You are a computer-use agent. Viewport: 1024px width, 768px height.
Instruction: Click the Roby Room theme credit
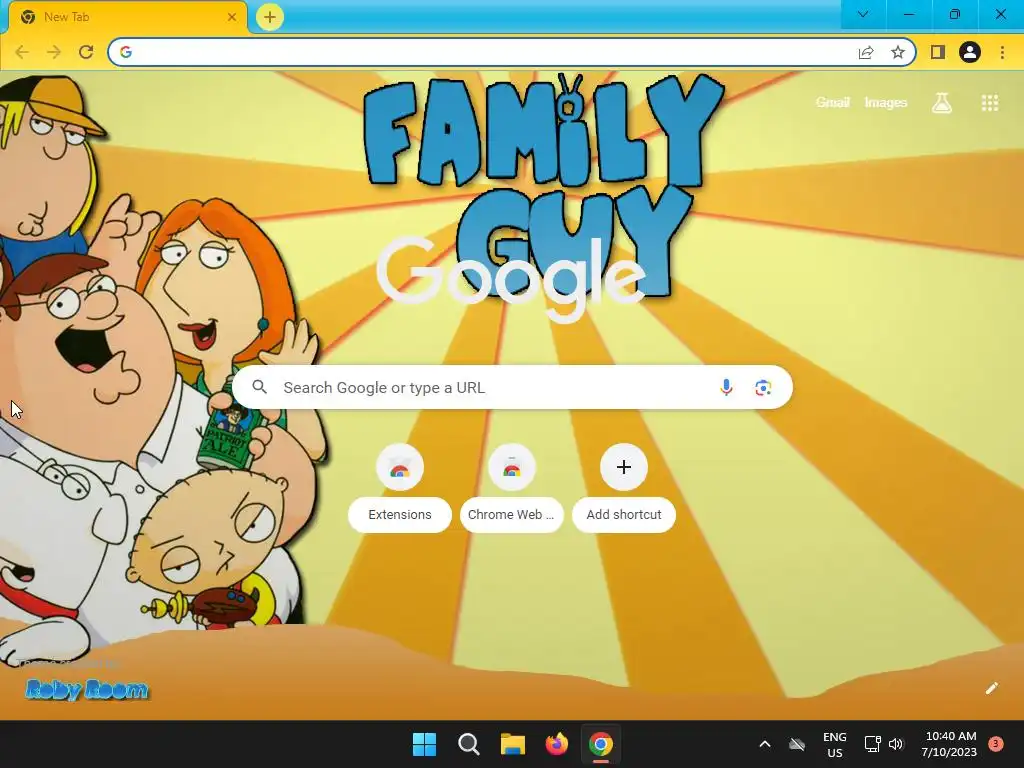(87, 690)
